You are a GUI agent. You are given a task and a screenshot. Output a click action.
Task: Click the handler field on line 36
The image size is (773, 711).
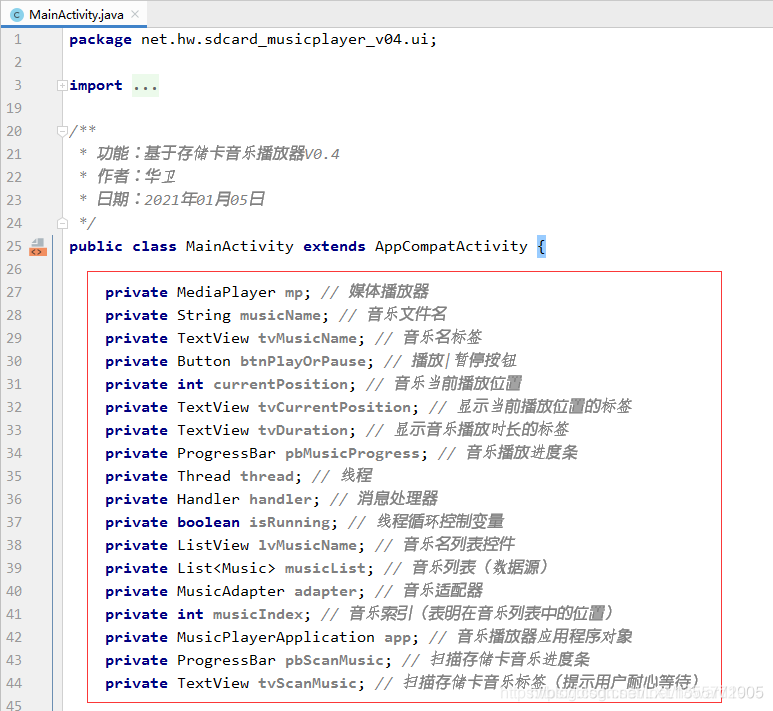tap(281, 499)
